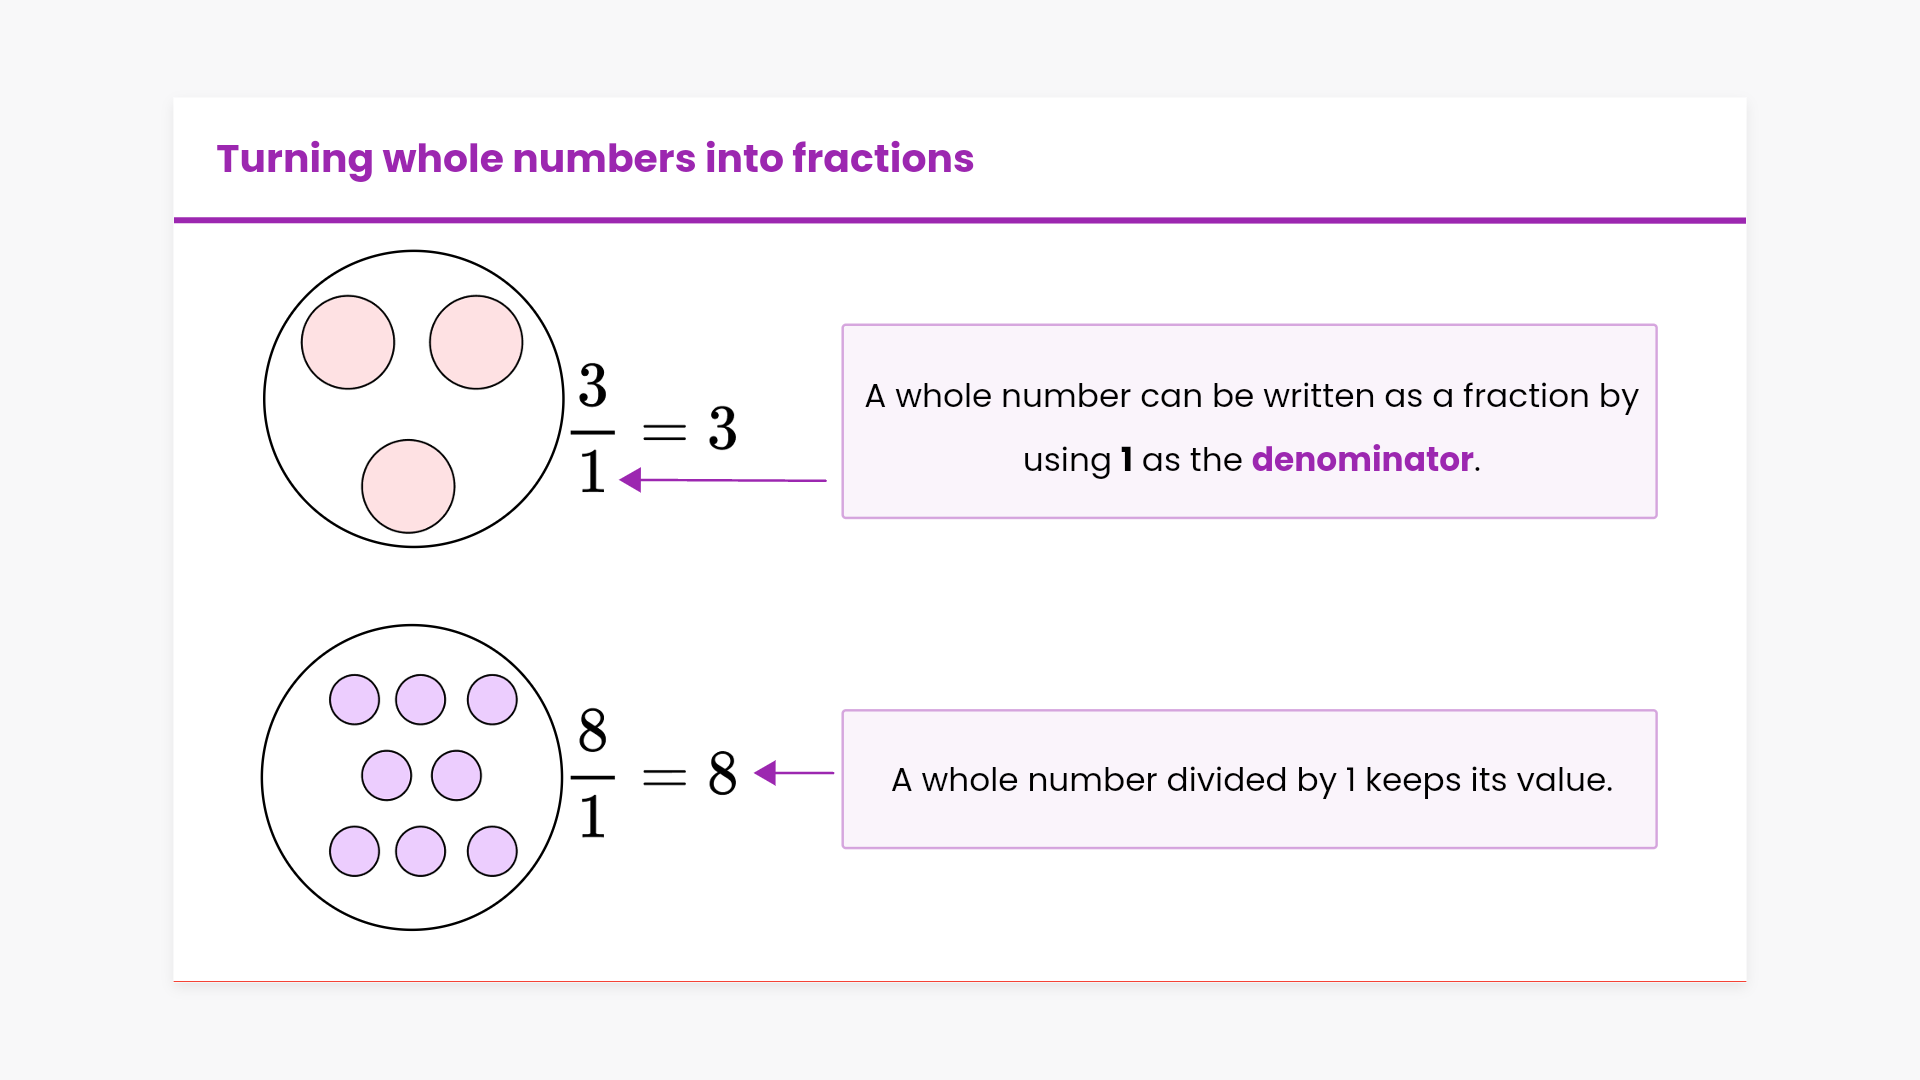Screen dimensions: 1920x1080
Task: Click the numerator 8 in the fraction
Action: coord(593,731)
